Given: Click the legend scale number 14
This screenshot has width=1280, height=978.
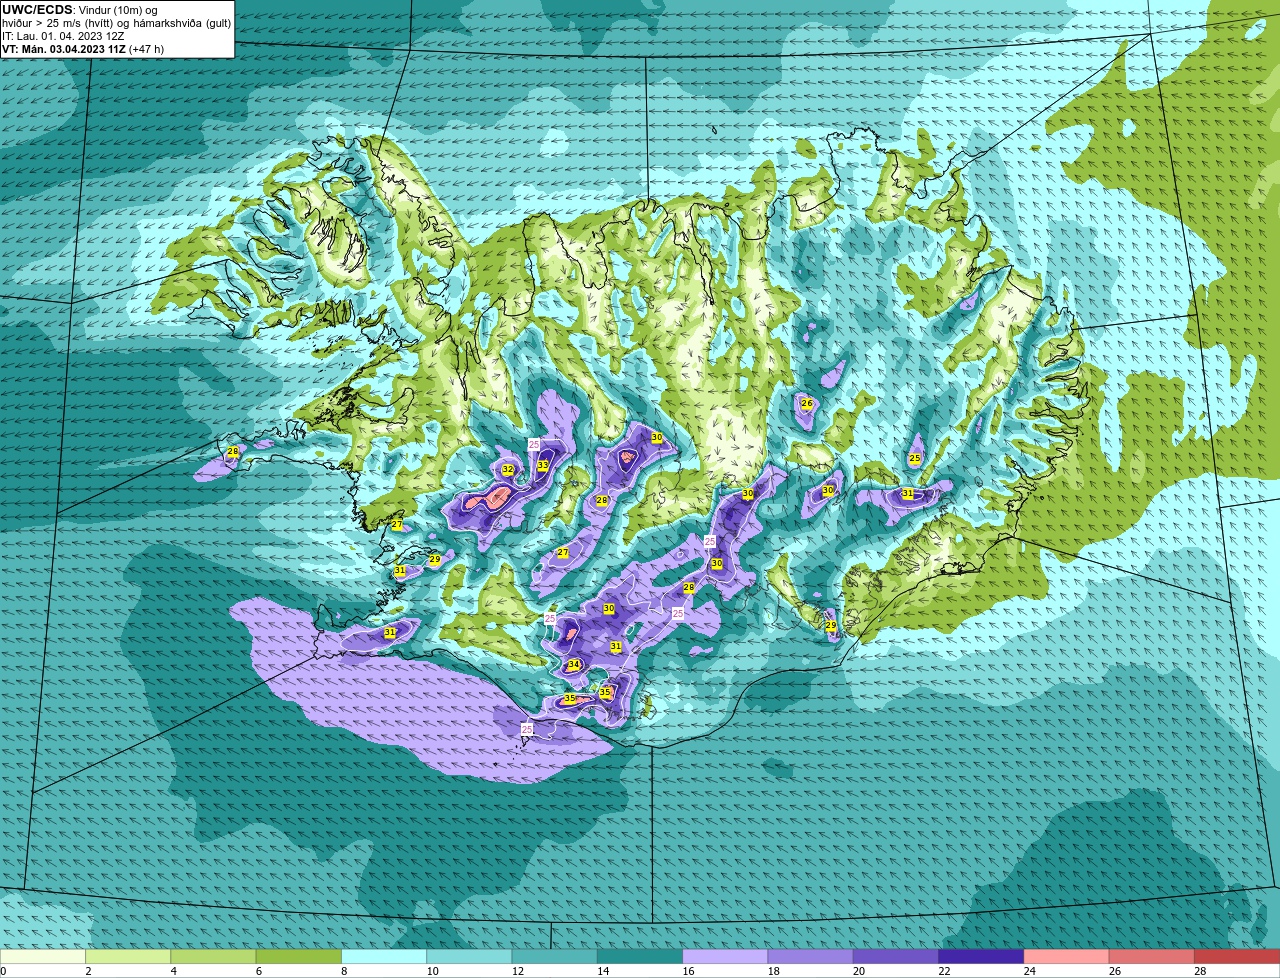Looking at the screenshot, I should (x=602, y=971).
